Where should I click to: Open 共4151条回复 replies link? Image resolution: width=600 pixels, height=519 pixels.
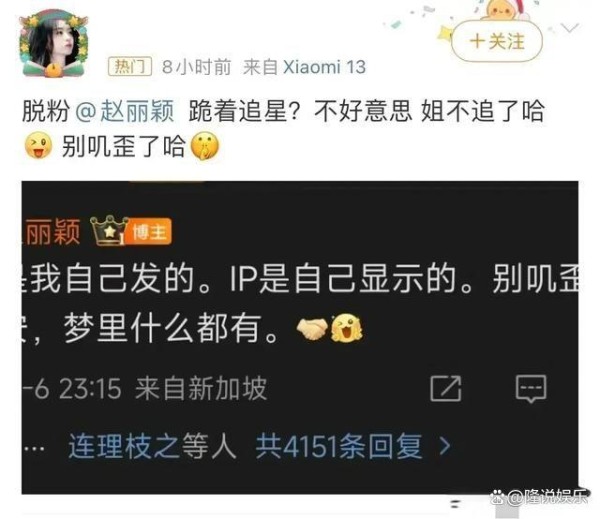tap(339, 446)
